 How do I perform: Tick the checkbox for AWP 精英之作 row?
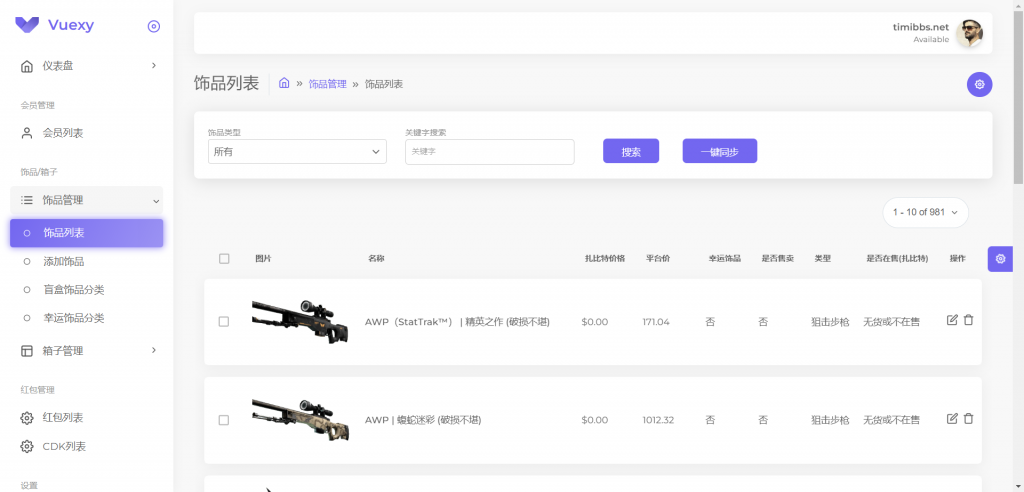tap(224, 322)
